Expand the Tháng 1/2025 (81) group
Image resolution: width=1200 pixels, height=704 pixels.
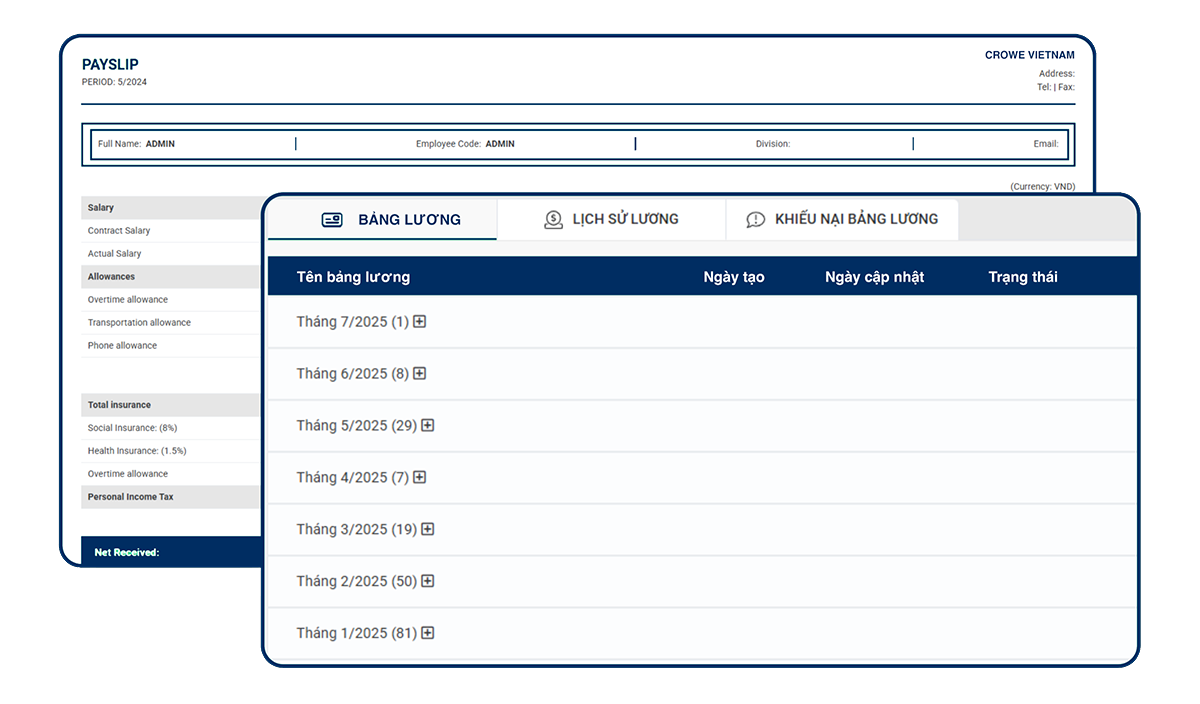[428, 634]
